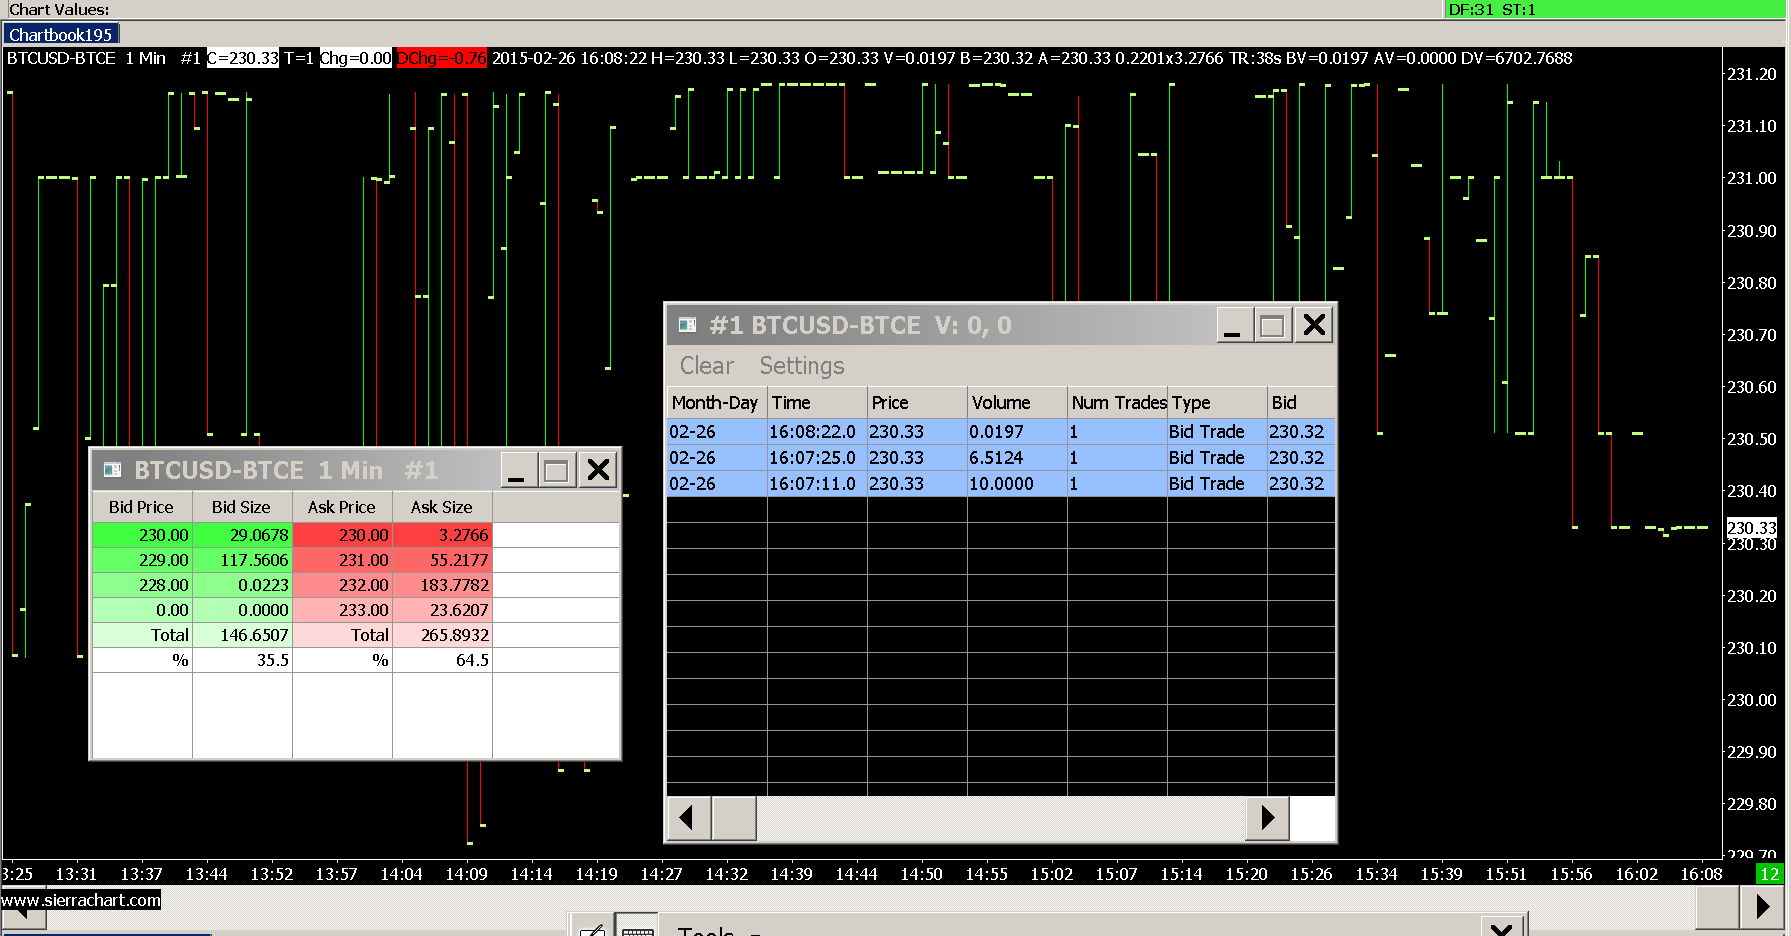Minimize the Time and Sales window
The image size is (1791, 936).
click(1232, 325)
